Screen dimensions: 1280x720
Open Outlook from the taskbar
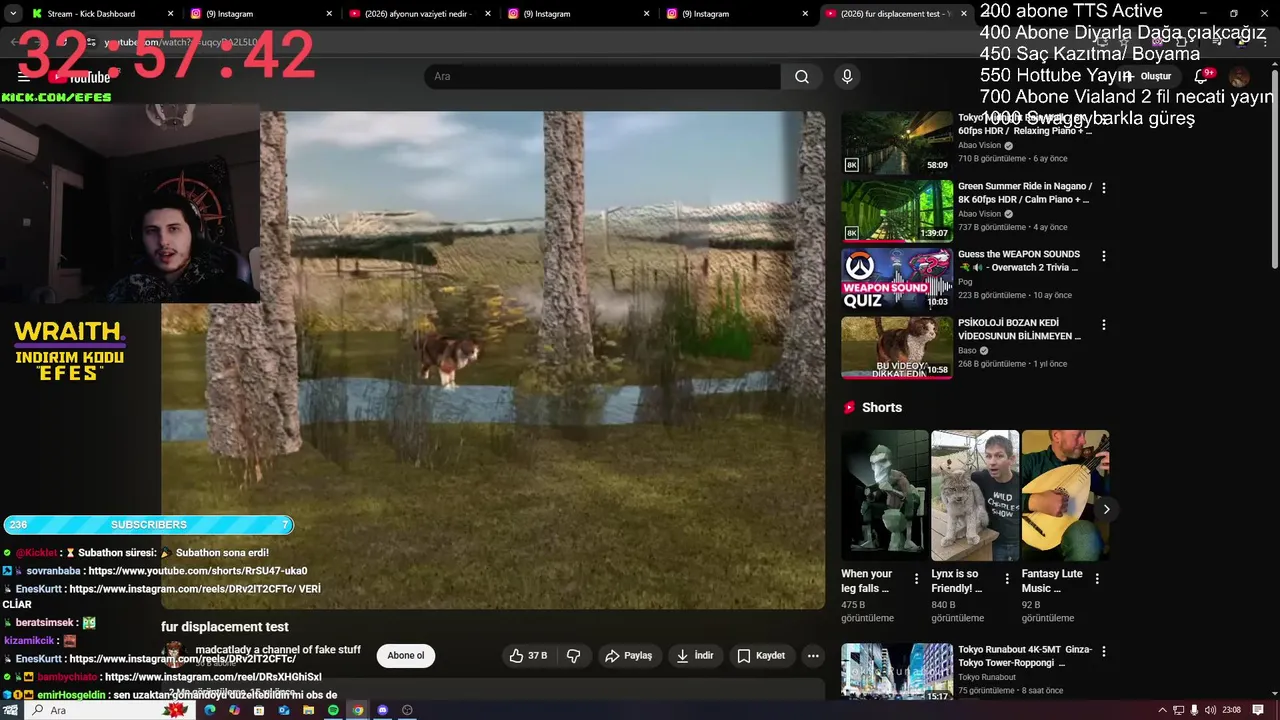pos(284,710)
